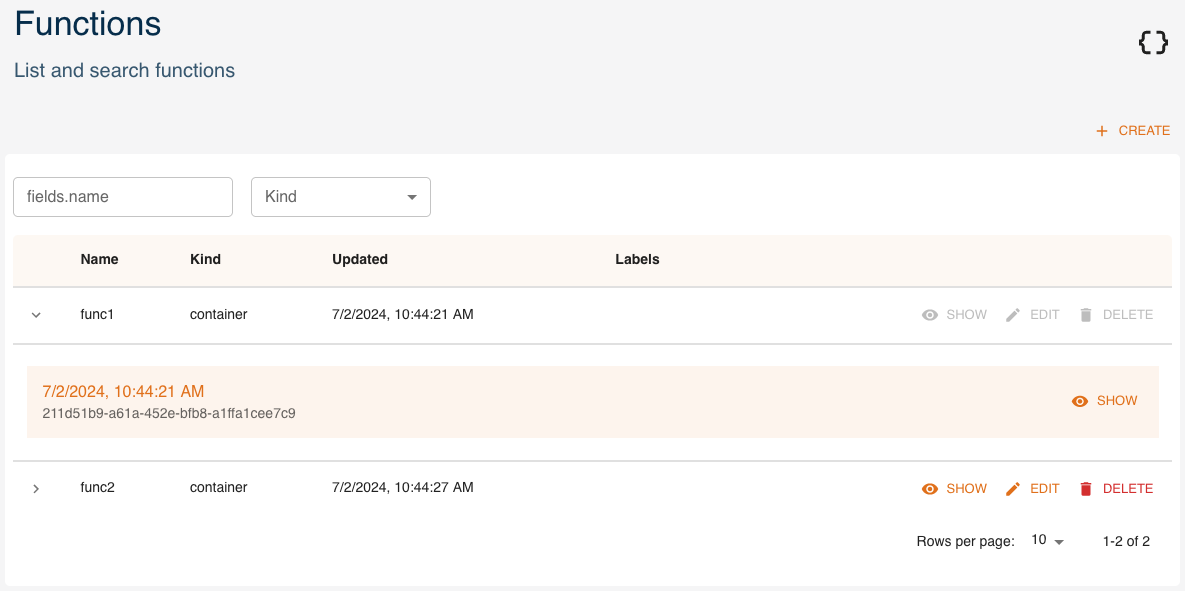Click the curly braces JSON icon
1185x591 pixels.
click(1153, 42)
